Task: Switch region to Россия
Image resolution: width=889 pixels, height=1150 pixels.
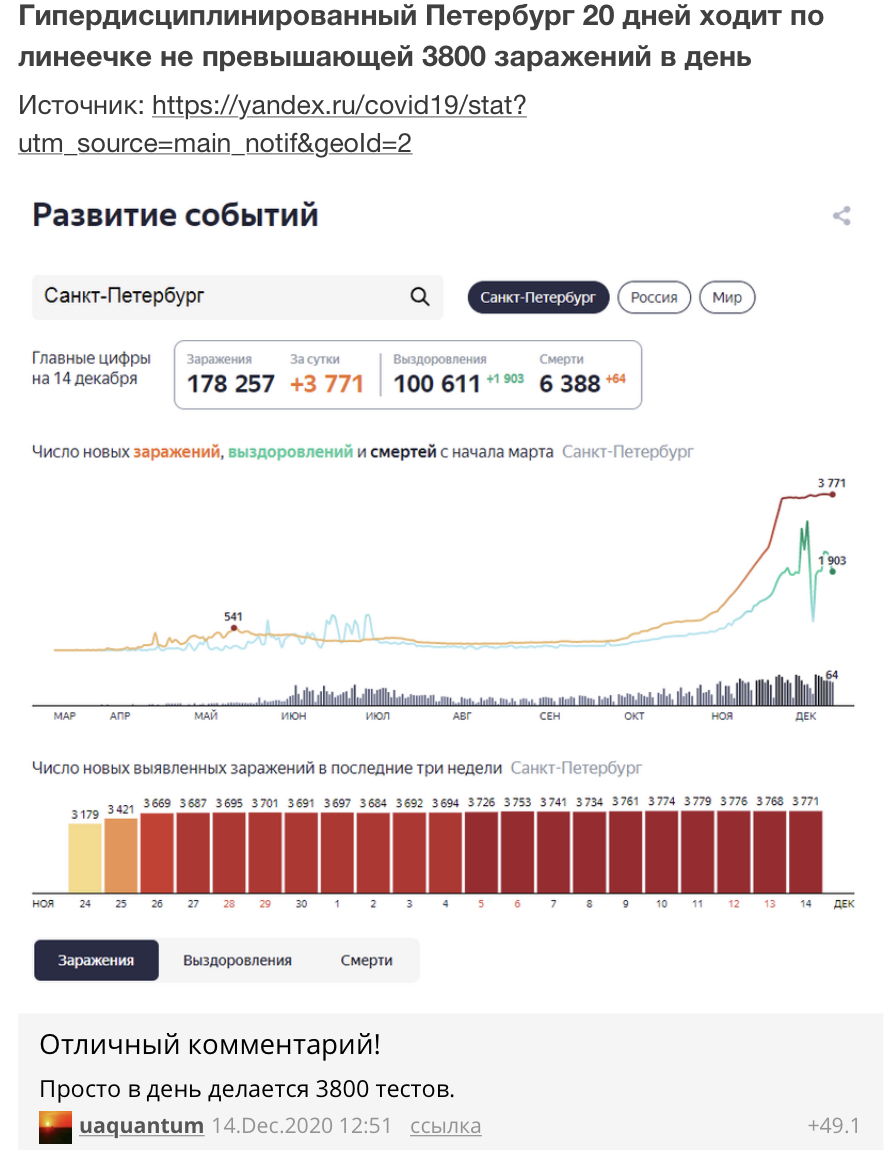Action: (x=654, y=298)
